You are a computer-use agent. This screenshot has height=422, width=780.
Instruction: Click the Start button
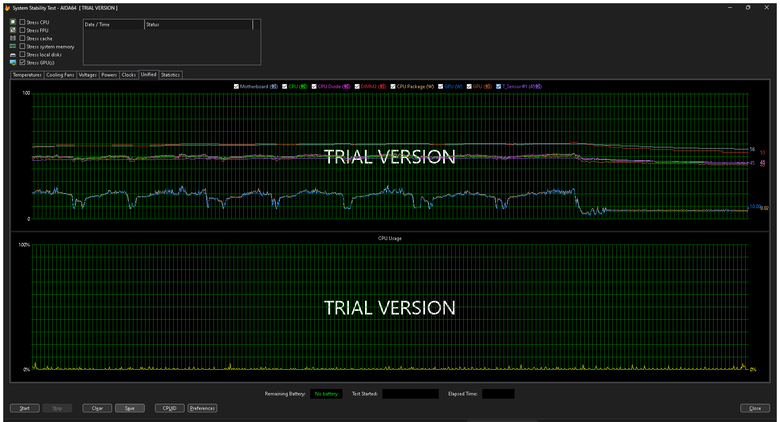(x=24, y=408)
